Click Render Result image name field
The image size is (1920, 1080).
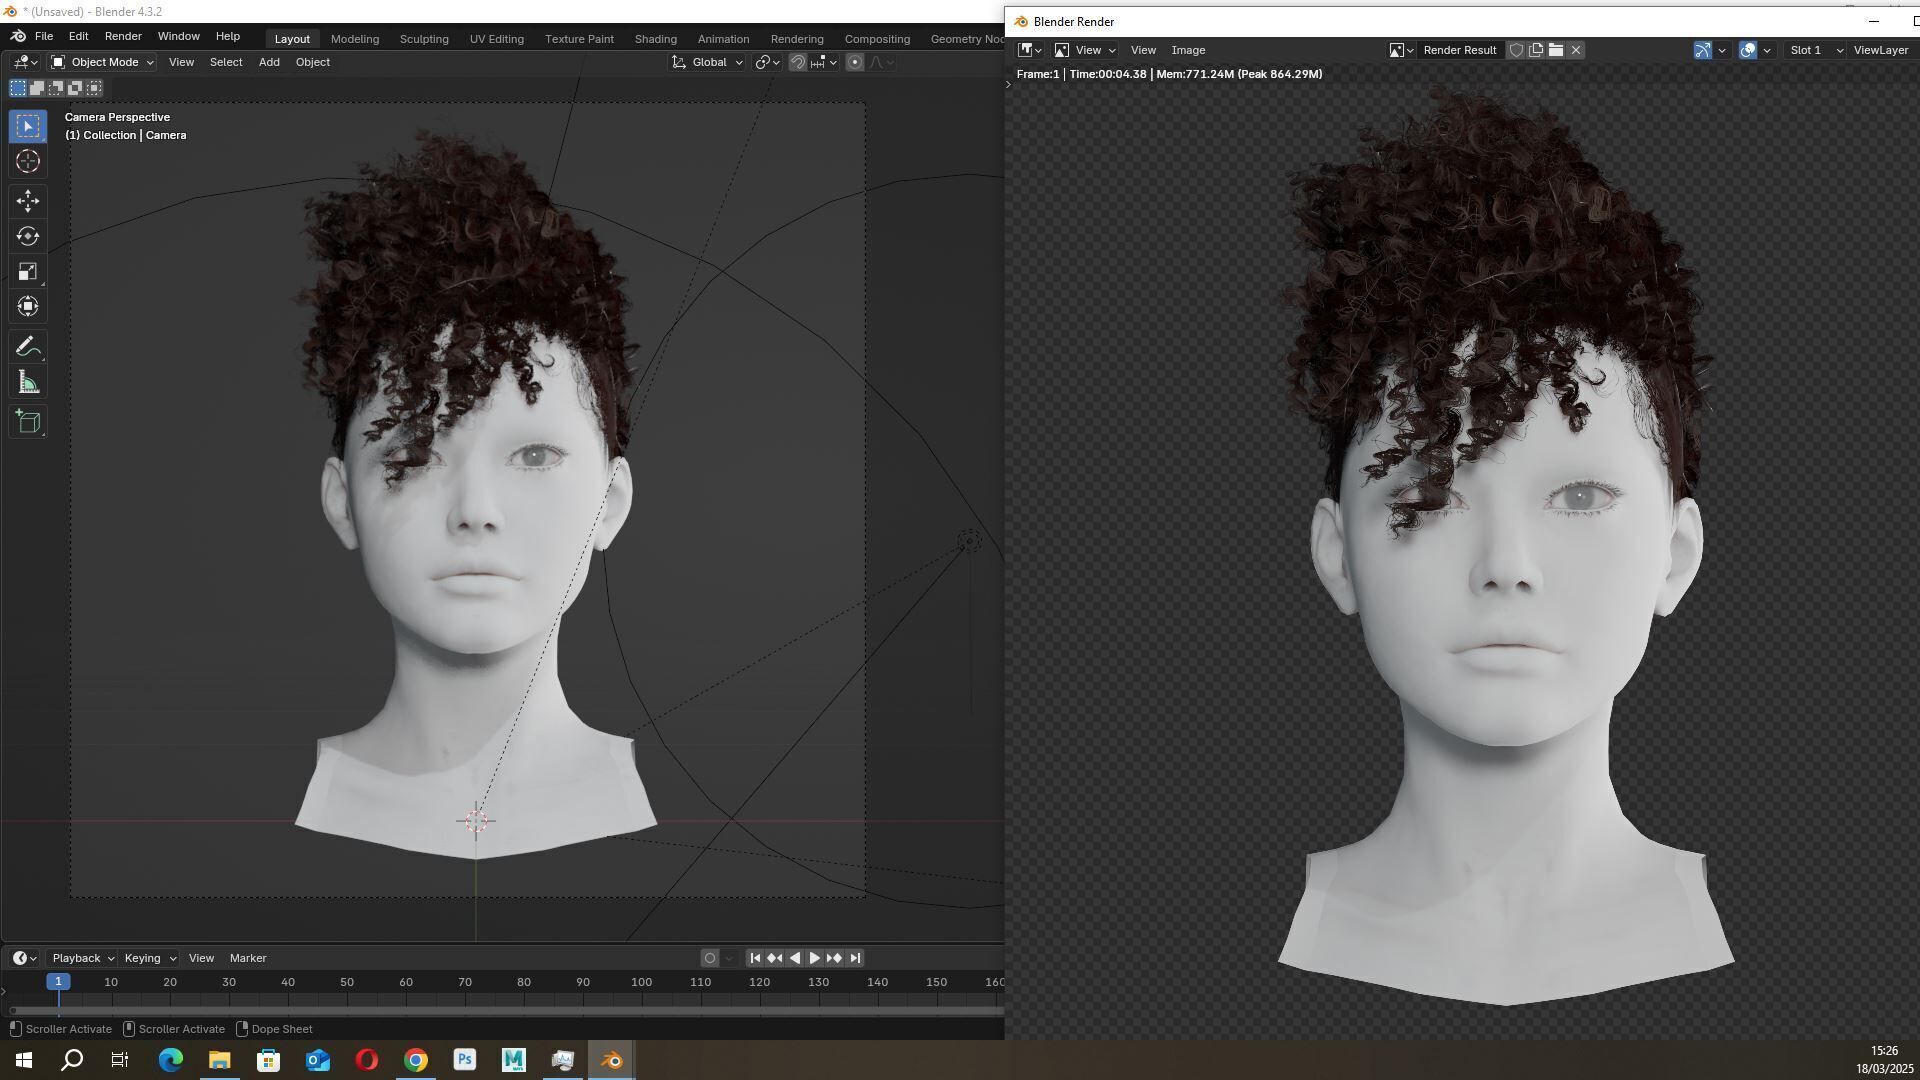coord(1460,50)
